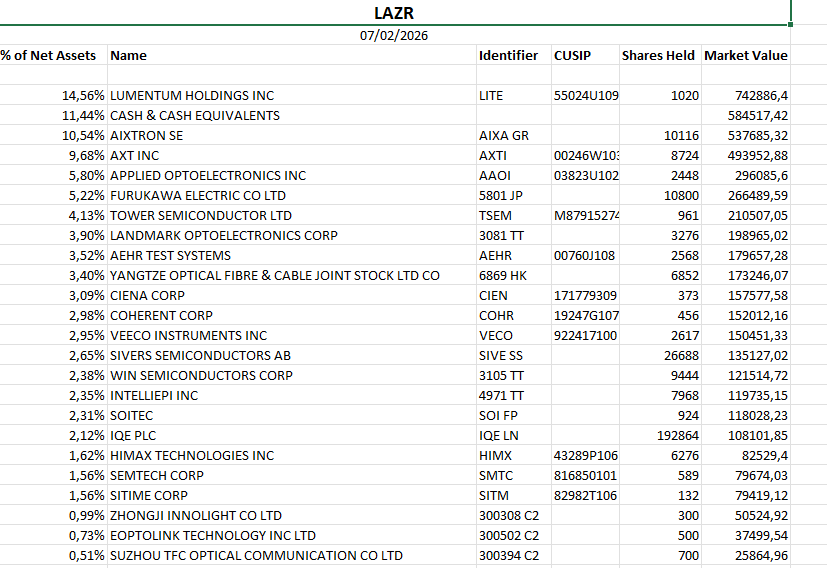Select SUZHOU TFC OPTICAL COMMUNICATION cell

292,556
